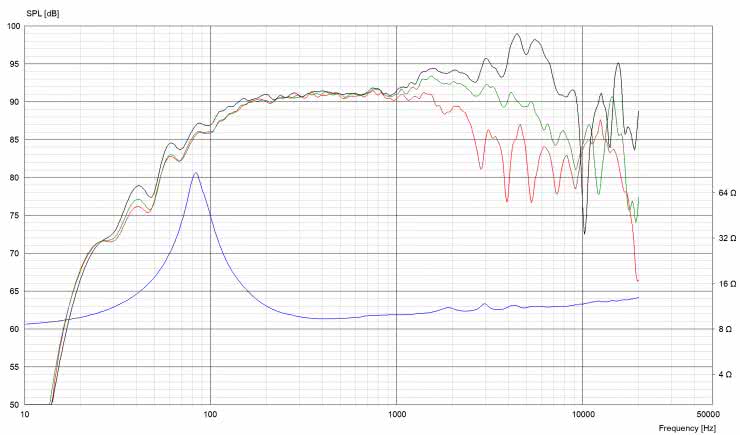Image resolution: width=740 pixels, height=435 pixels.
Task: Click the 32 Ω right axis label
Action: (725, 238)
